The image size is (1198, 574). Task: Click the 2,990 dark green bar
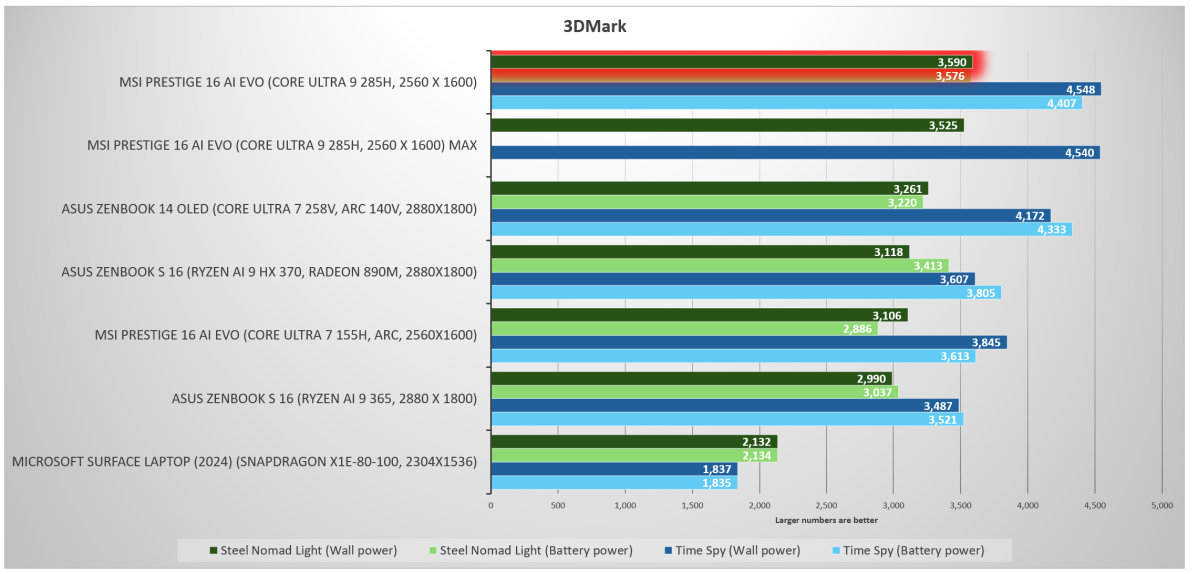(x=691, y=378)
